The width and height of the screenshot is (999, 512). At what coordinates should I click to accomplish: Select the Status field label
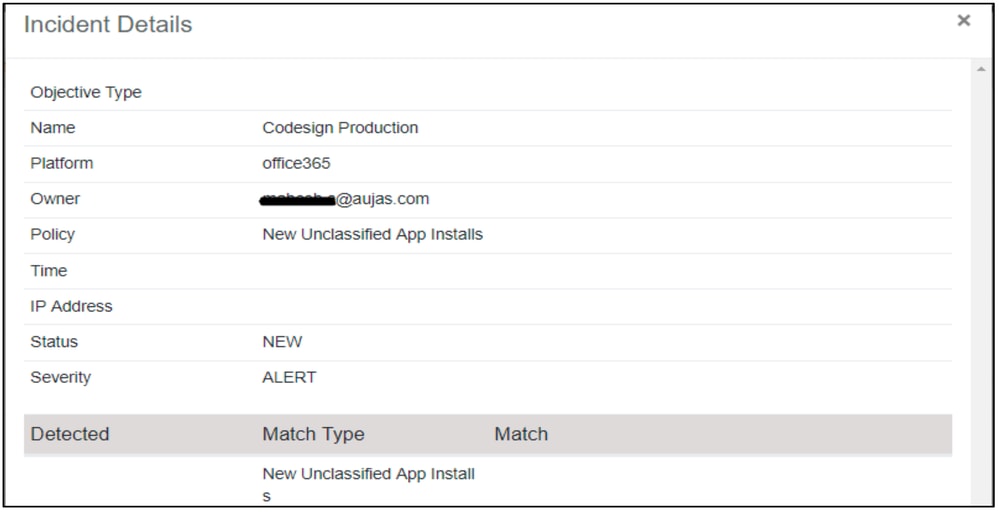point(54,342)
